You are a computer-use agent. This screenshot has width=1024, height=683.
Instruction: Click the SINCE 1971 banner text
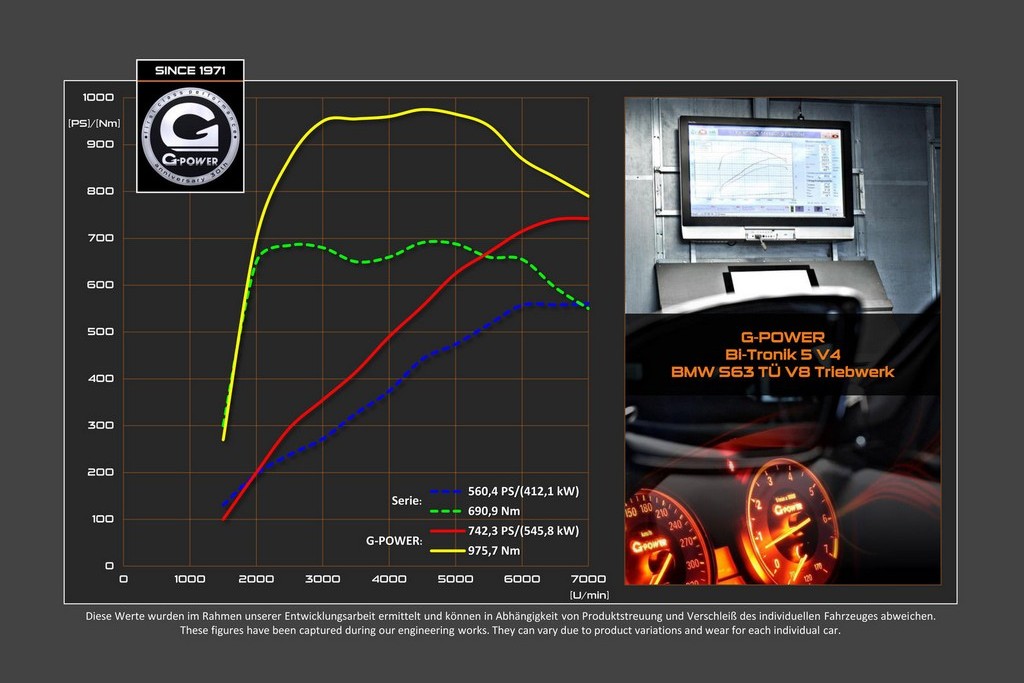coord(190,71)
